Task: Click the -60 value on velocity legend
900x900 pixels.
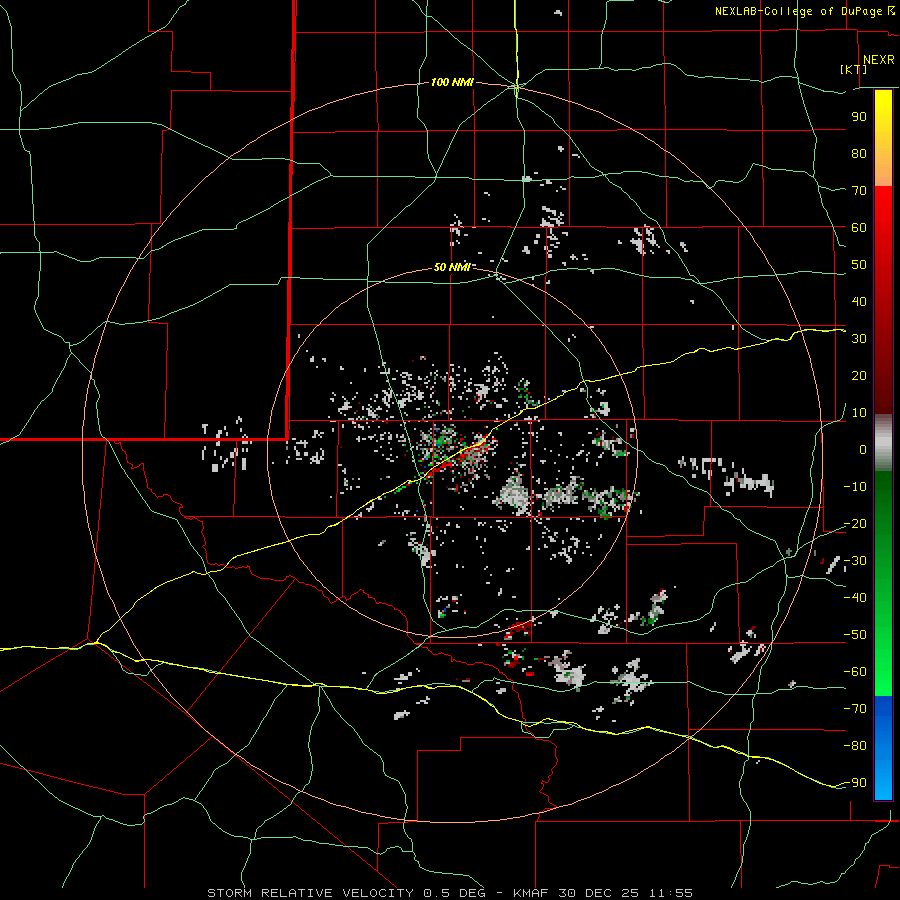Action: click(x=855, y=672)
